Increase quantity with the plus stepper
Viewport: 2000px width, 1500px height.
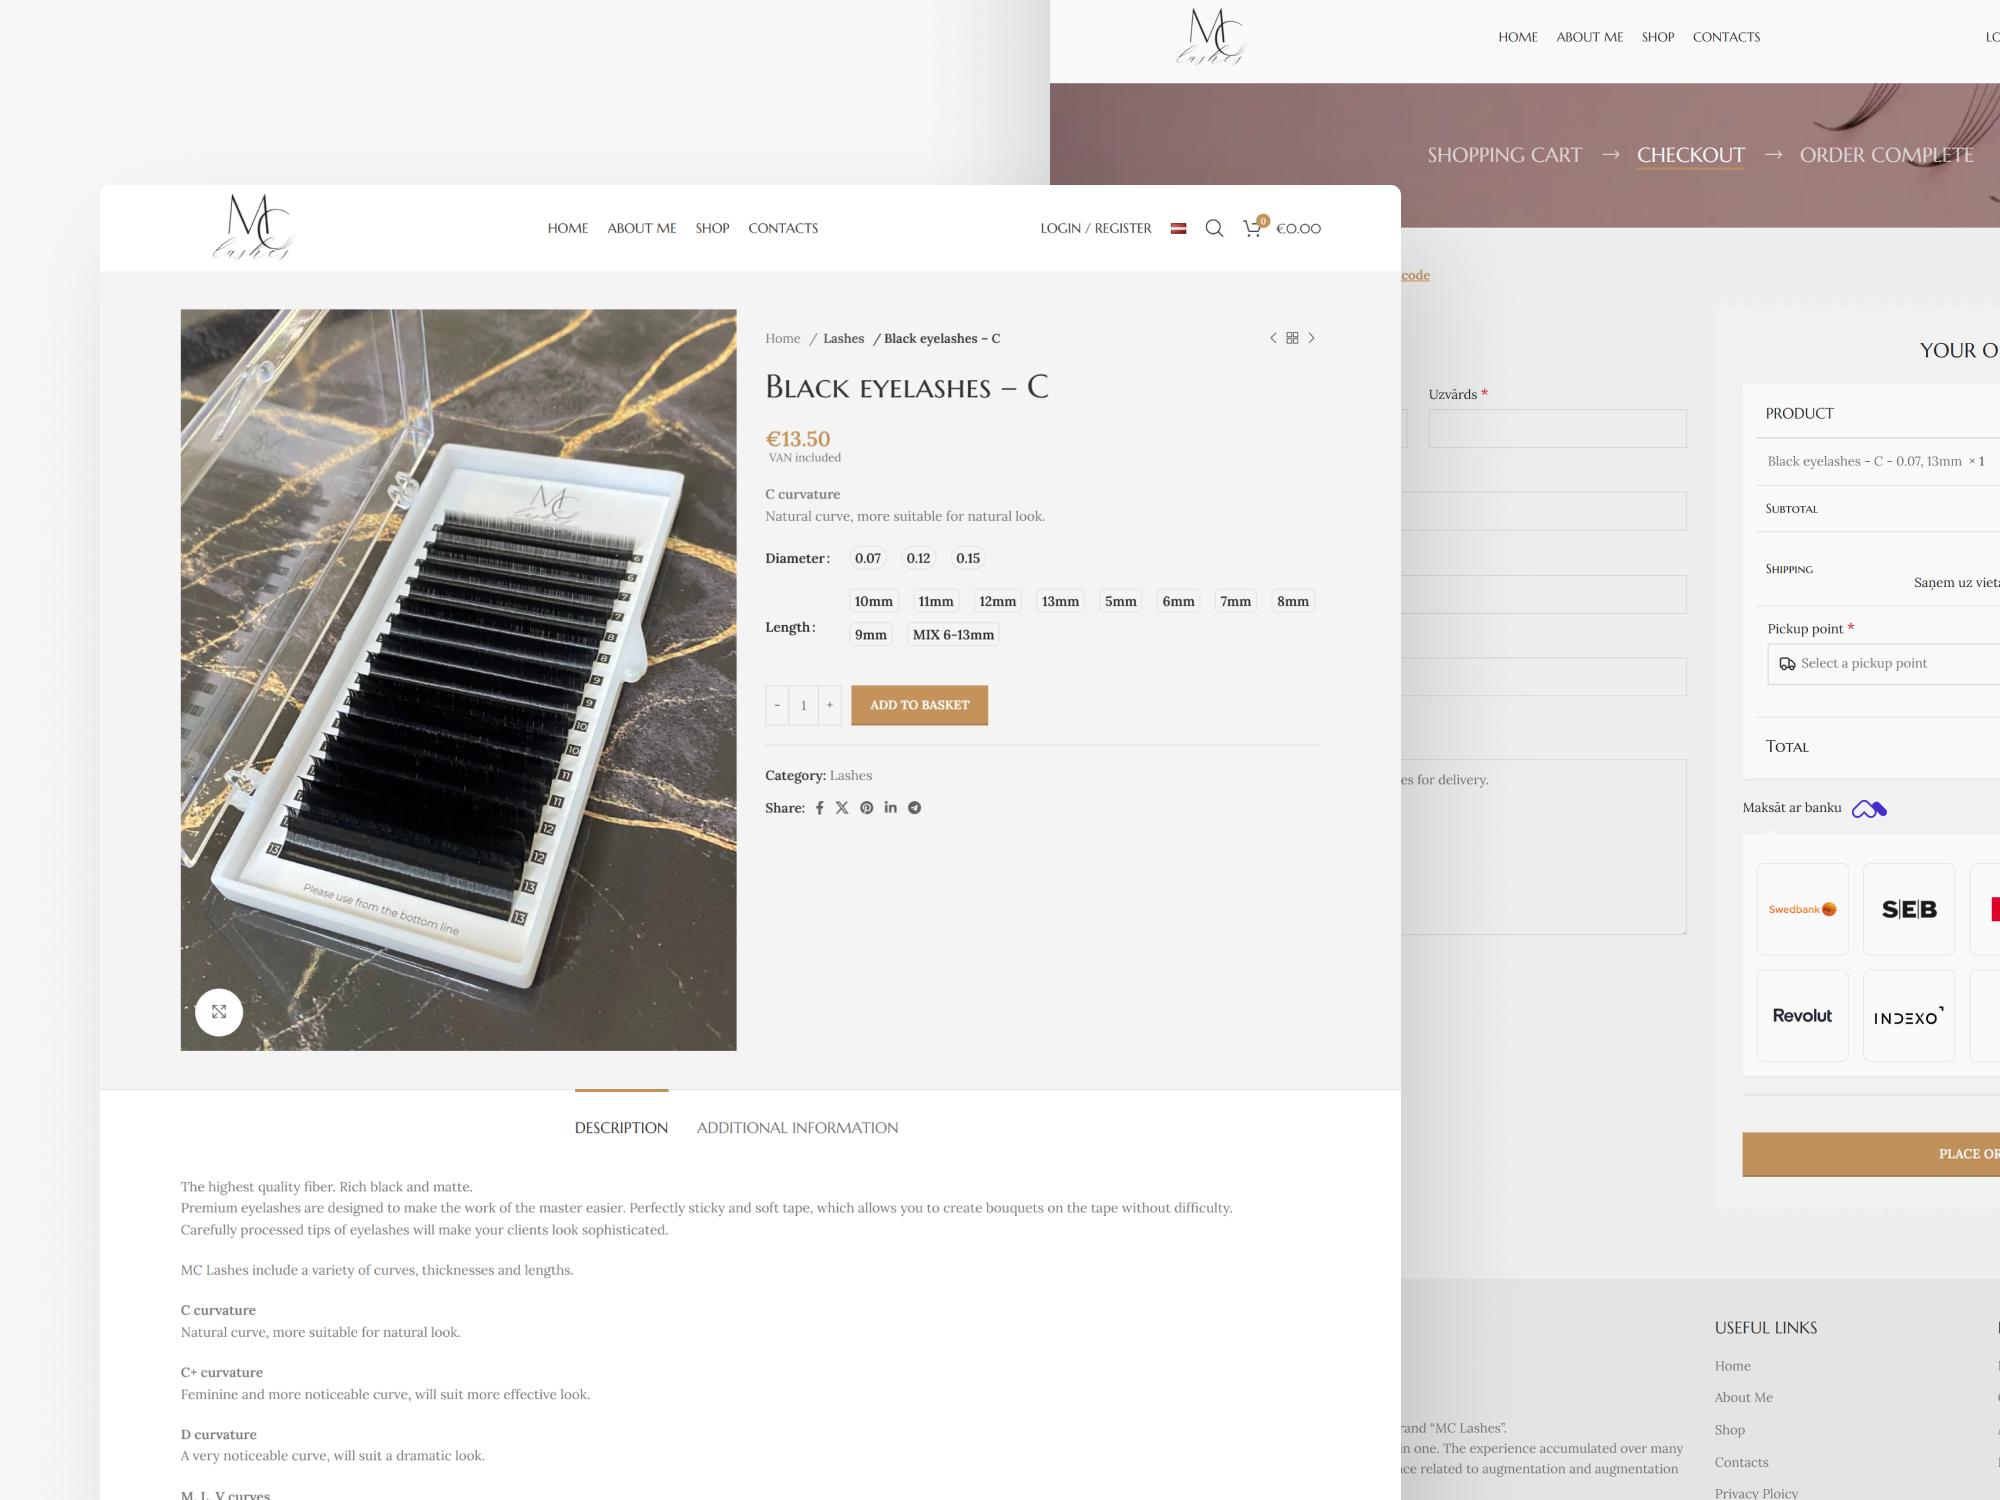click(829, 705)
